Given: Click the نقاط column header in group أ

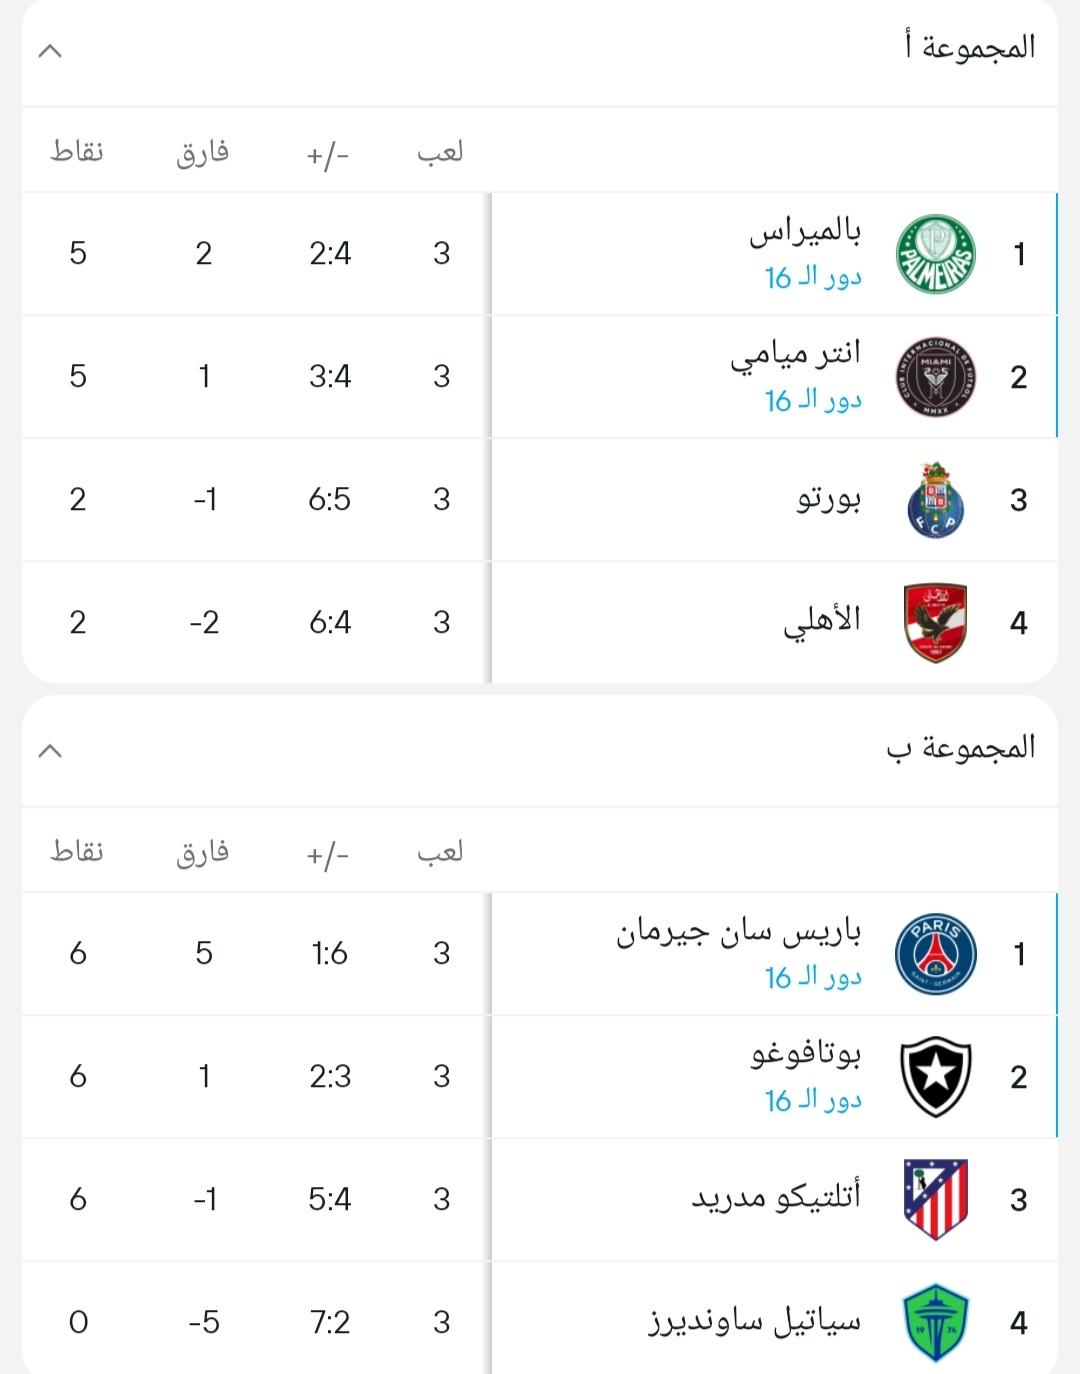Looking at the screenshot, I should [77, 152].
